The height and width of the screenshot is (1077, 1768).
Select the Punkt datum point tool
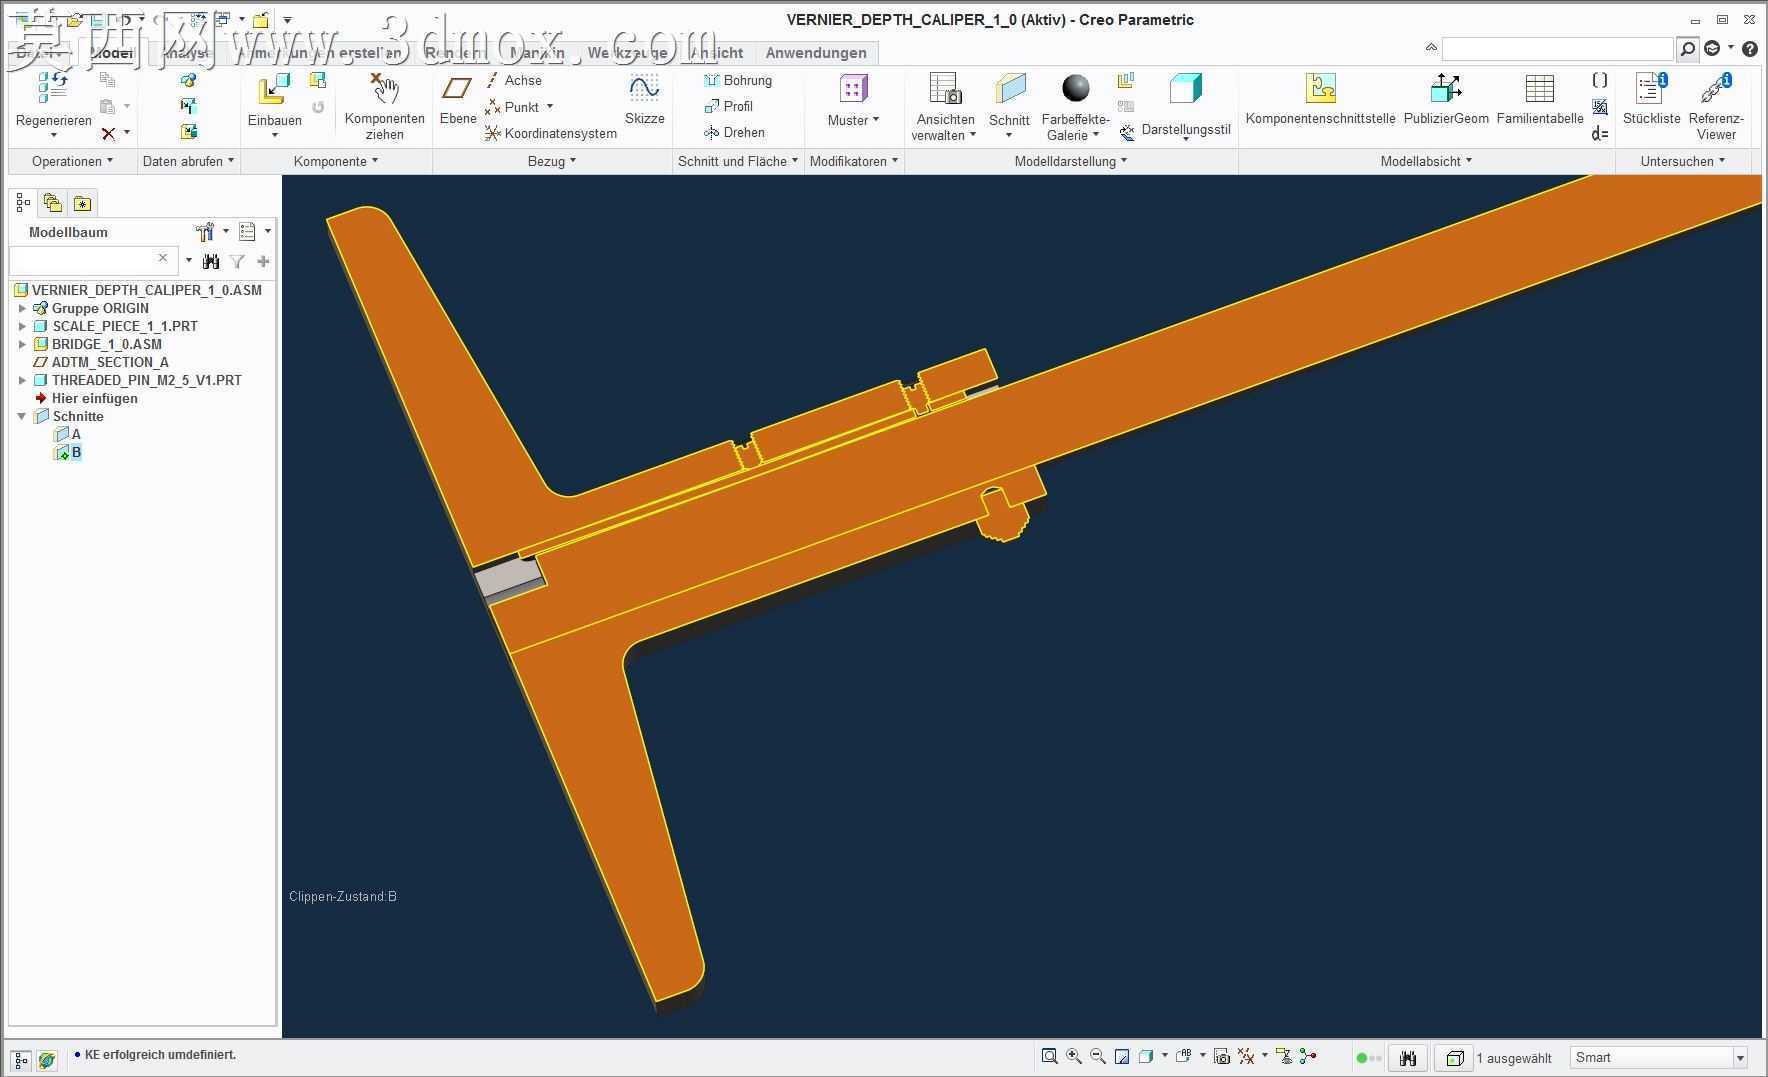coord(521,107)
